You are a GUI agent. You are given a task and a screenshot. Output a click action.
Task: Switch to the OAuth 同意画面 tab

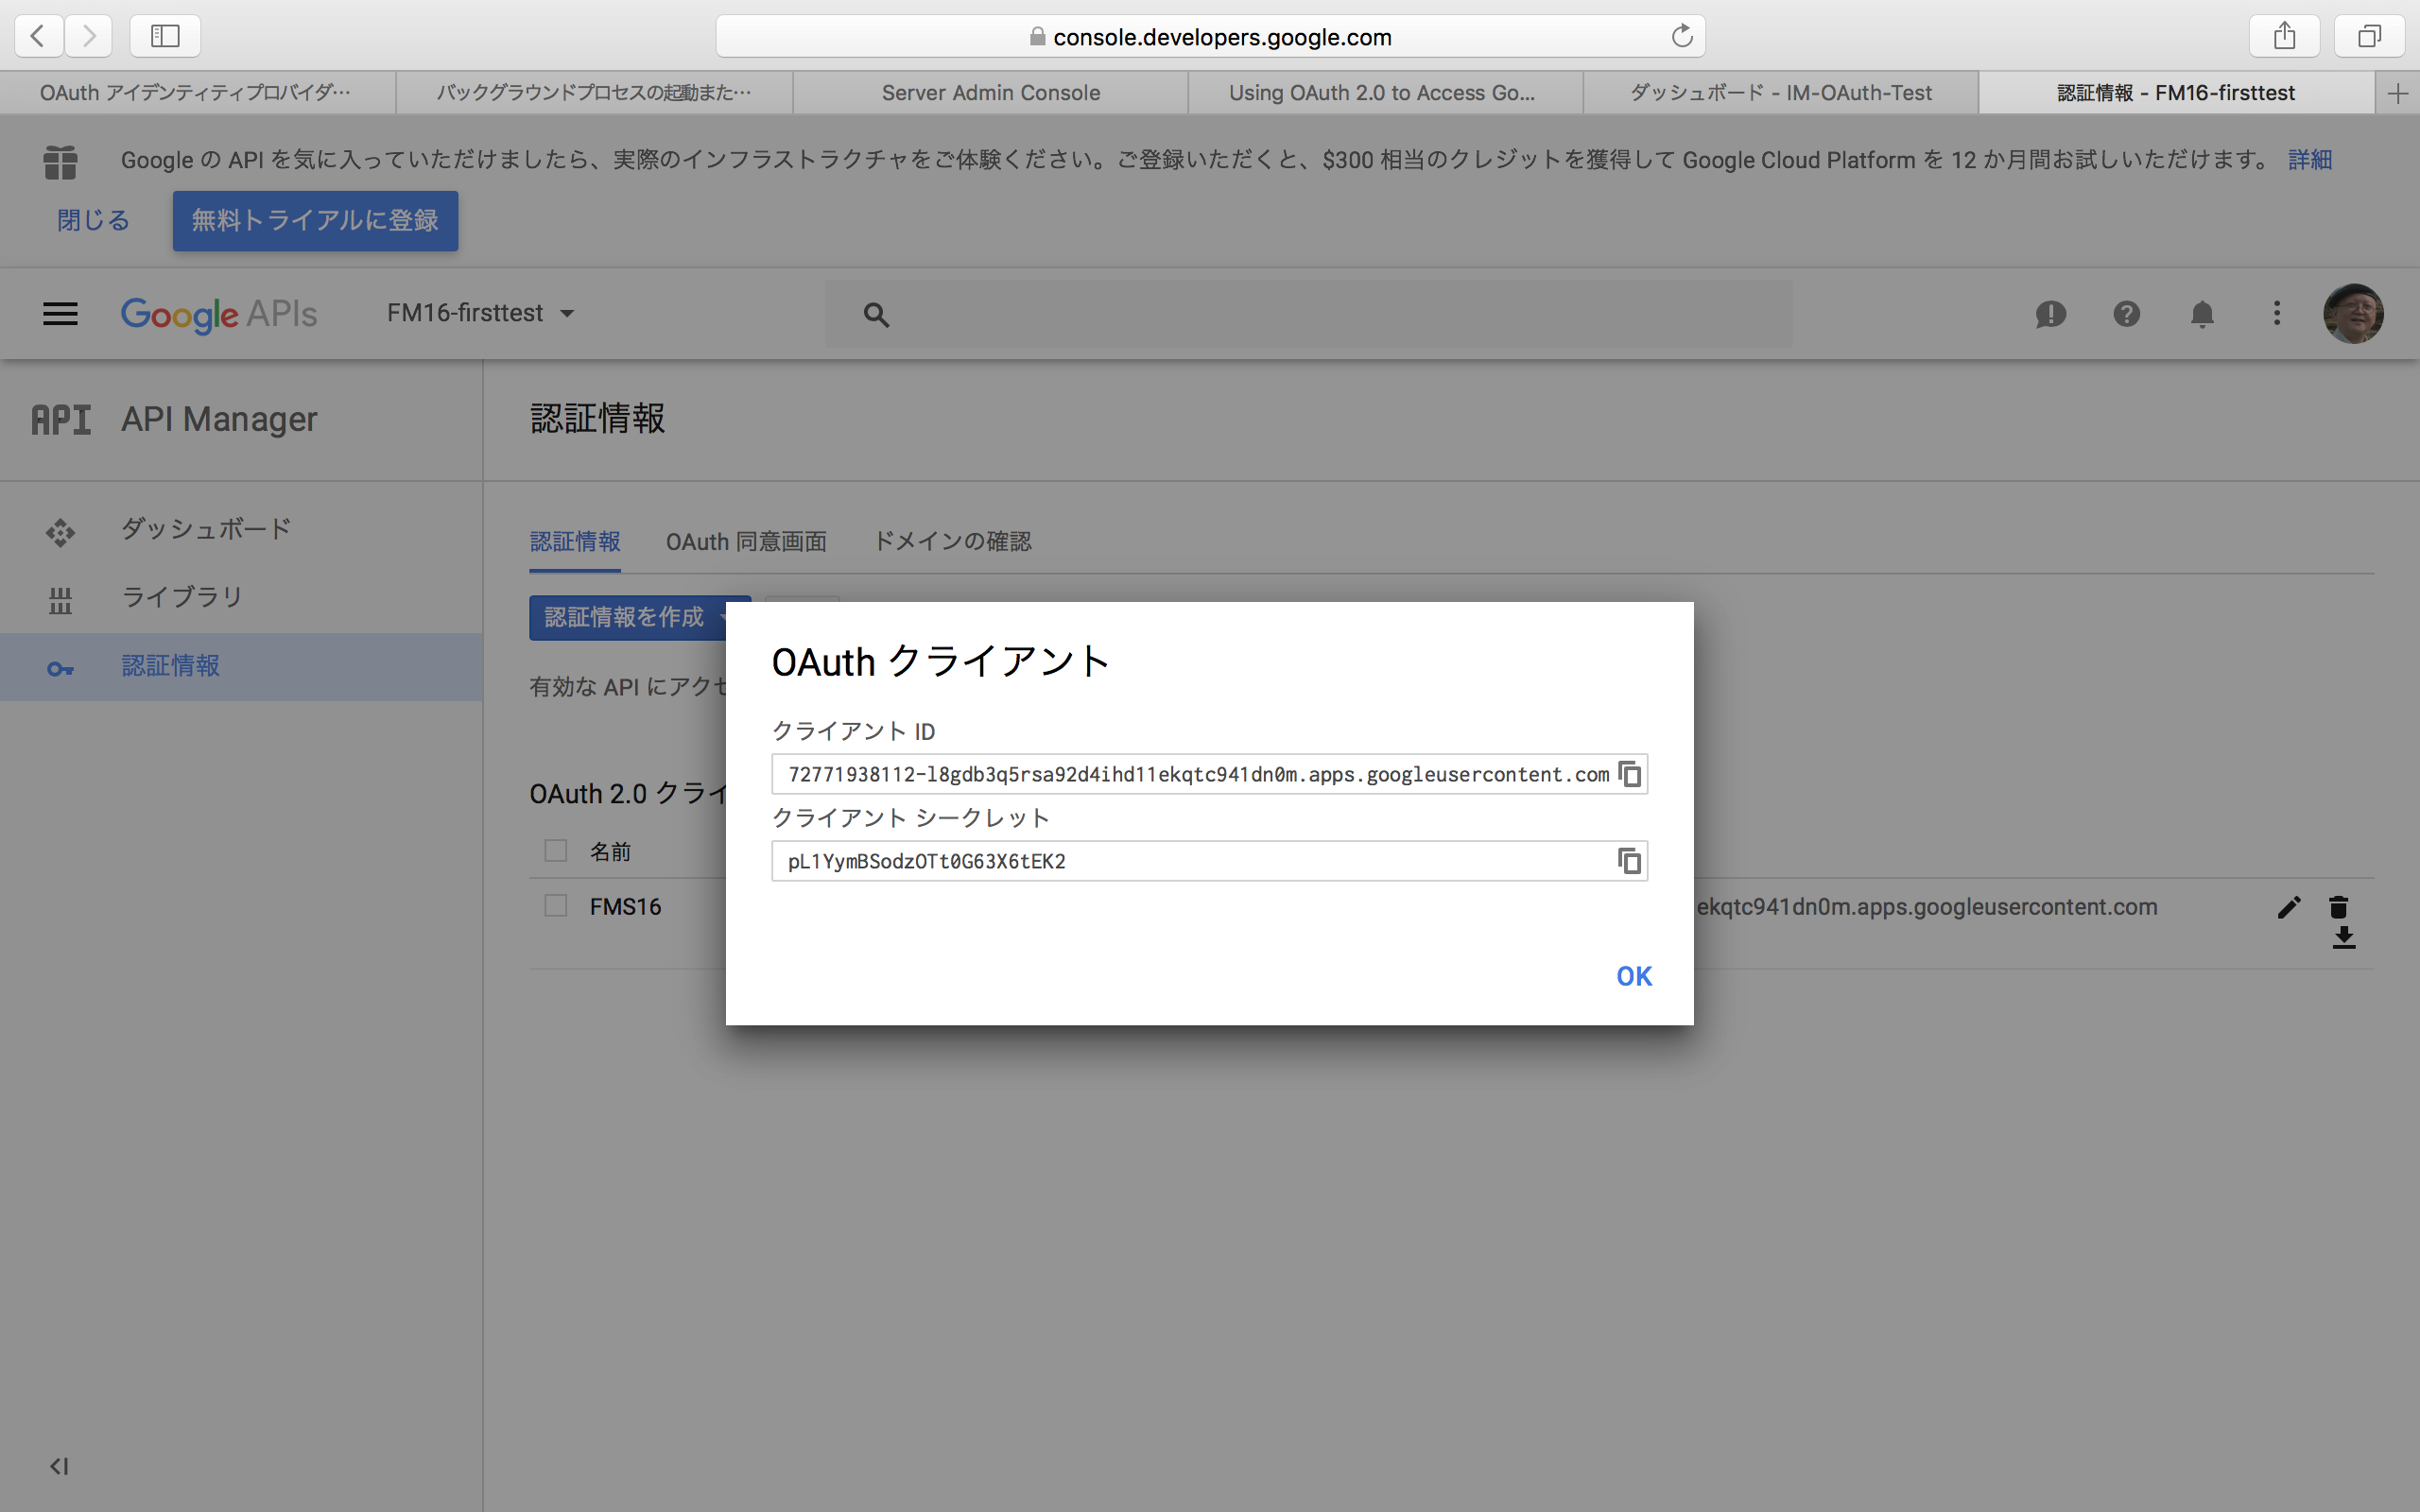click(x=746, y=542)
